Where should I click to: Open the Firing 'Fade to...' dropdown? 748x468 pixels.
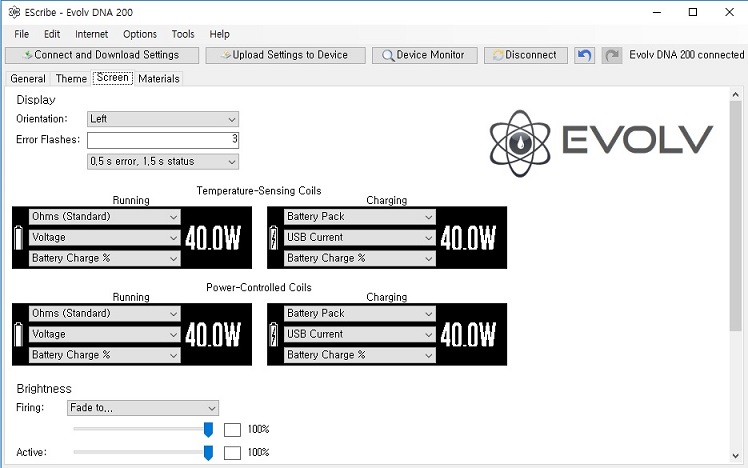tap(143, 408)
